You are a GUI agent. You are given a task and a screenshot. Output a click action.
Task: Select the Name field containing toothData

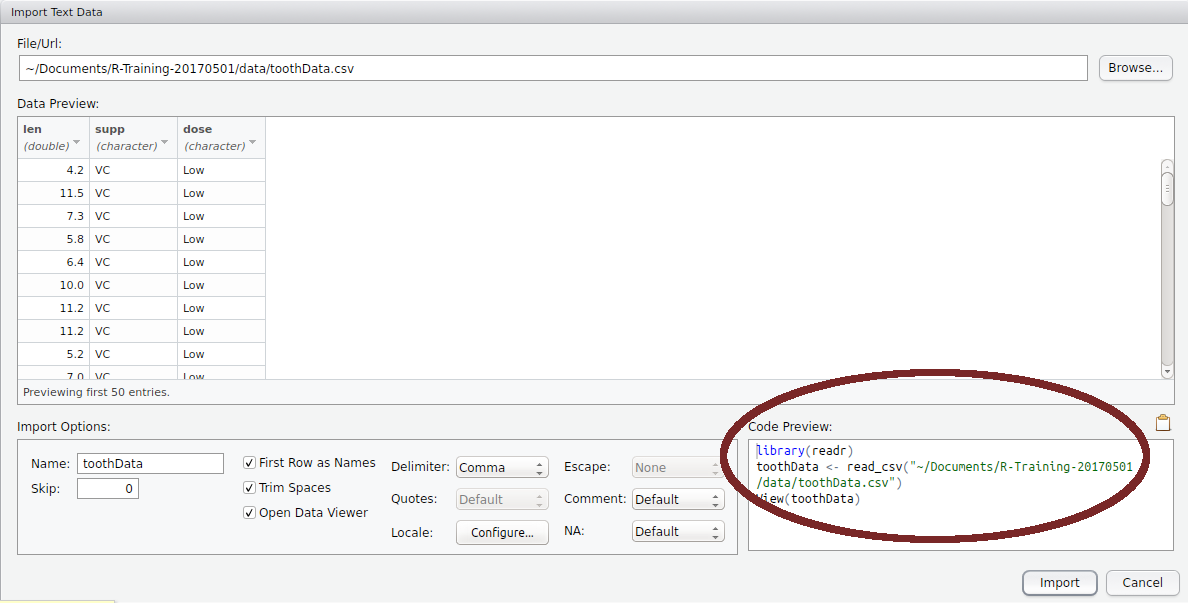point(150,464)
